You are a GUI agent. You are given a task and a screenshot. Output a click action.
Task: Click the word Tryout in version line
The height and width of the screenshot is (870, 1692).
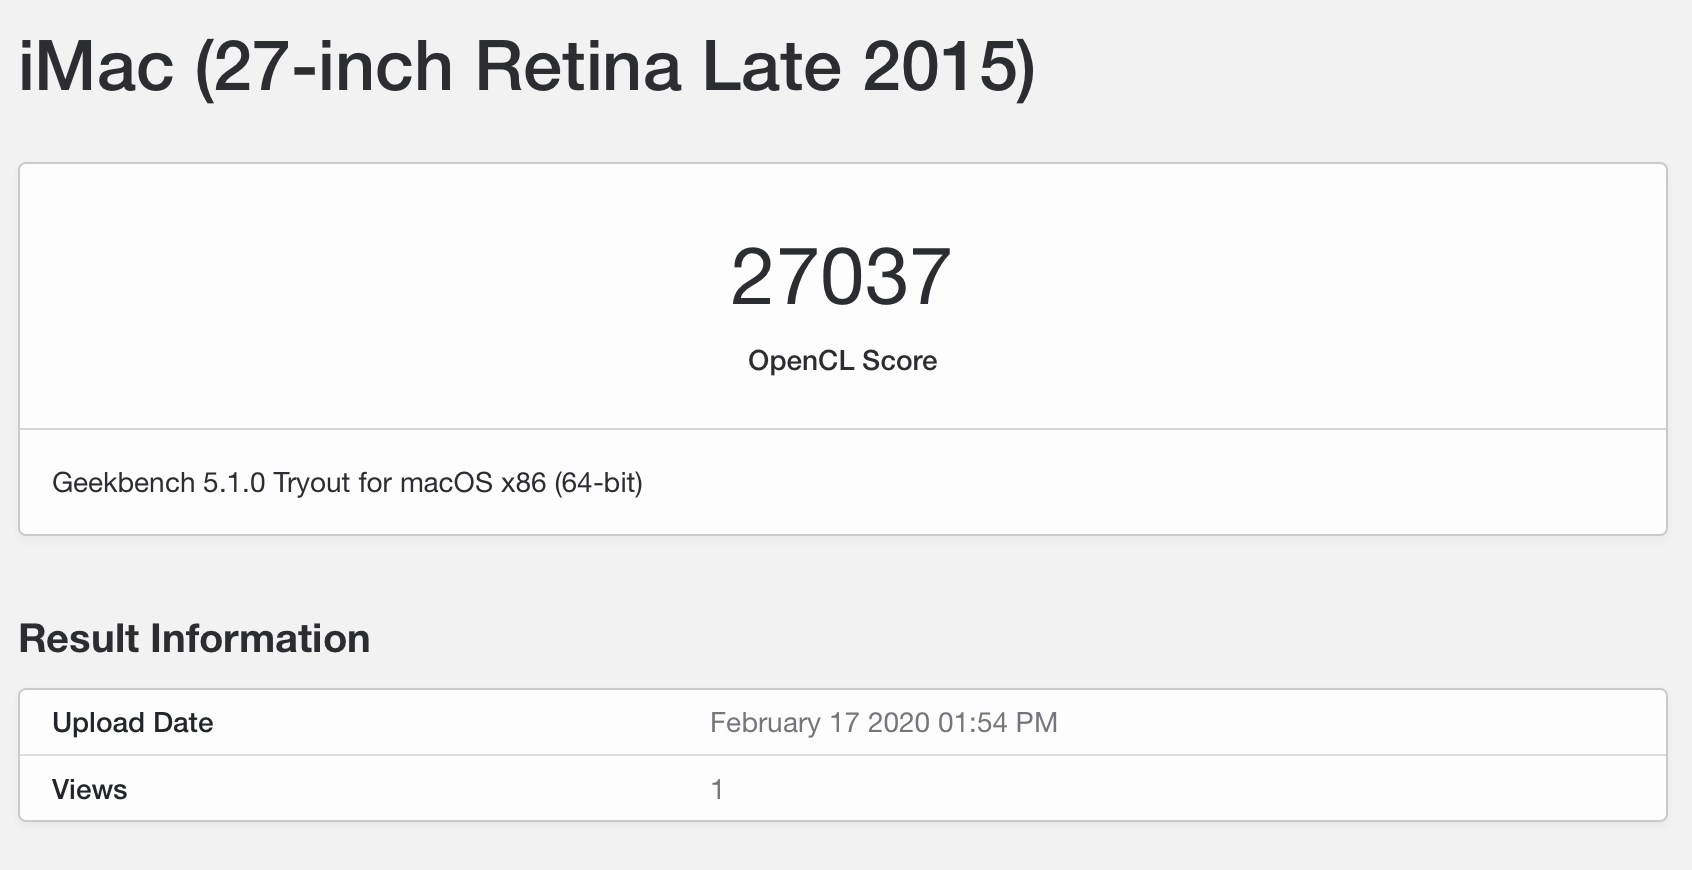312,483
